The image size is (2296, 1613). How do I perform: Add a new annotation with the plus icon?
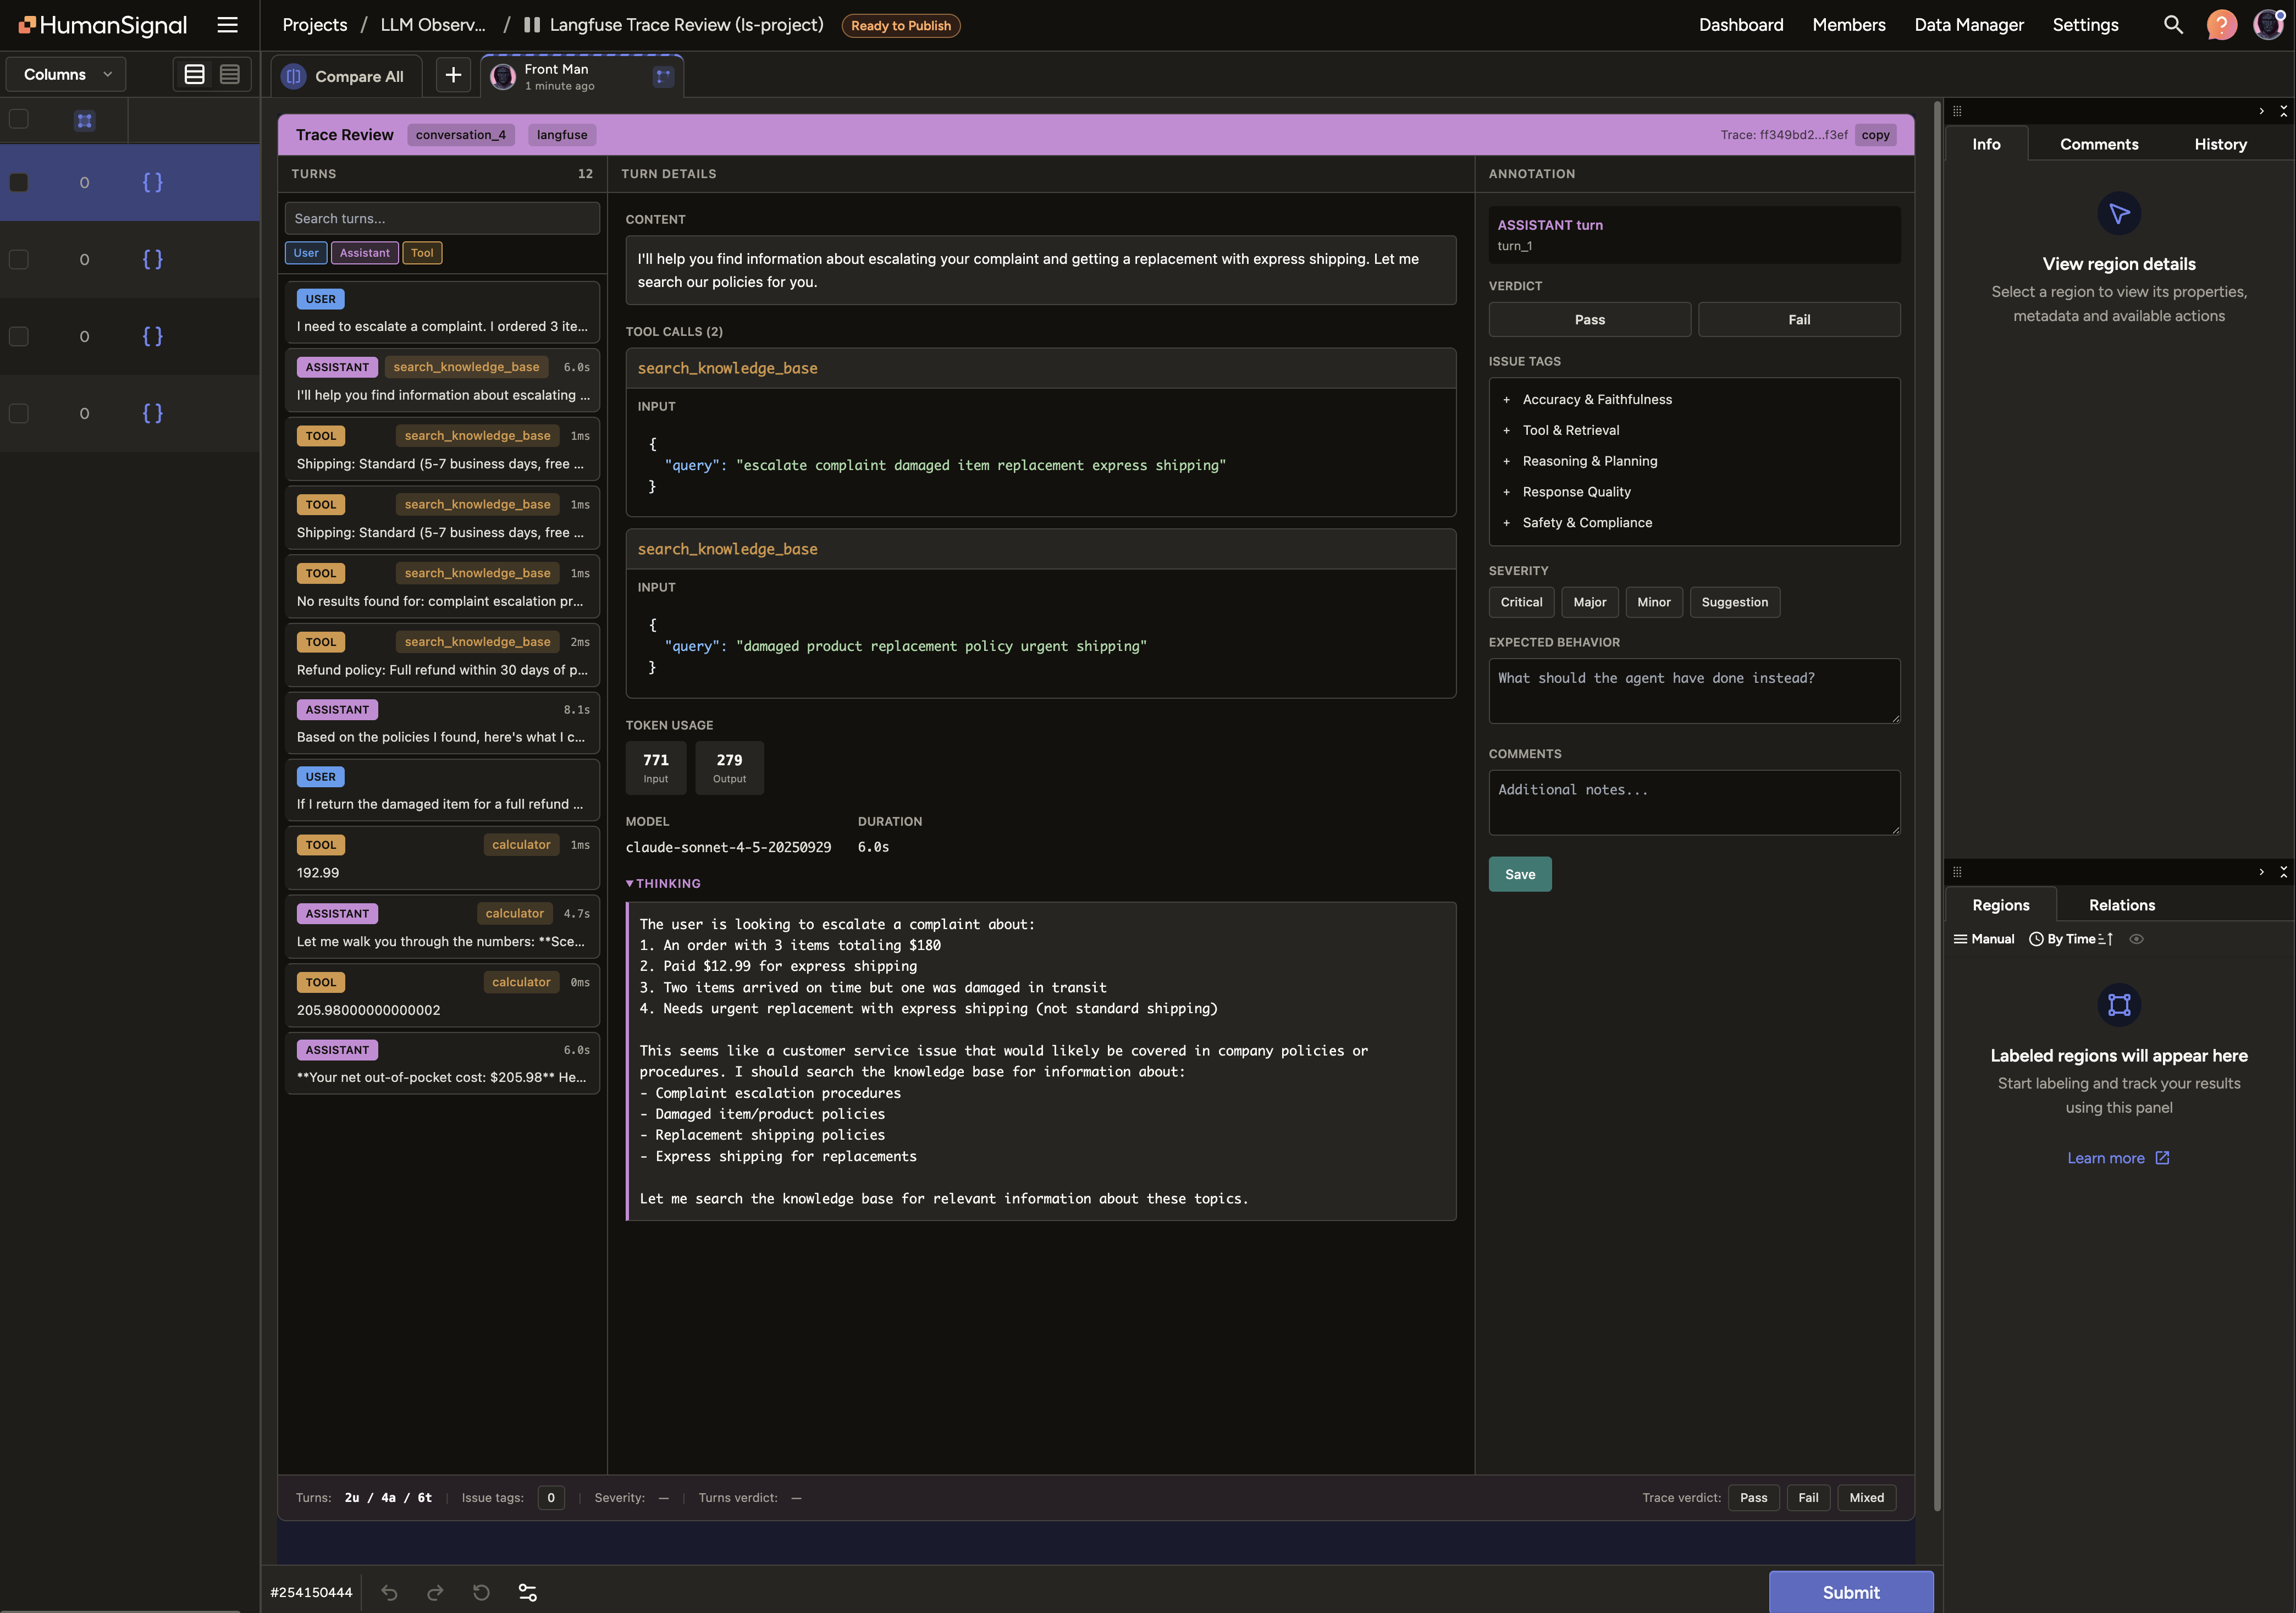453,74
